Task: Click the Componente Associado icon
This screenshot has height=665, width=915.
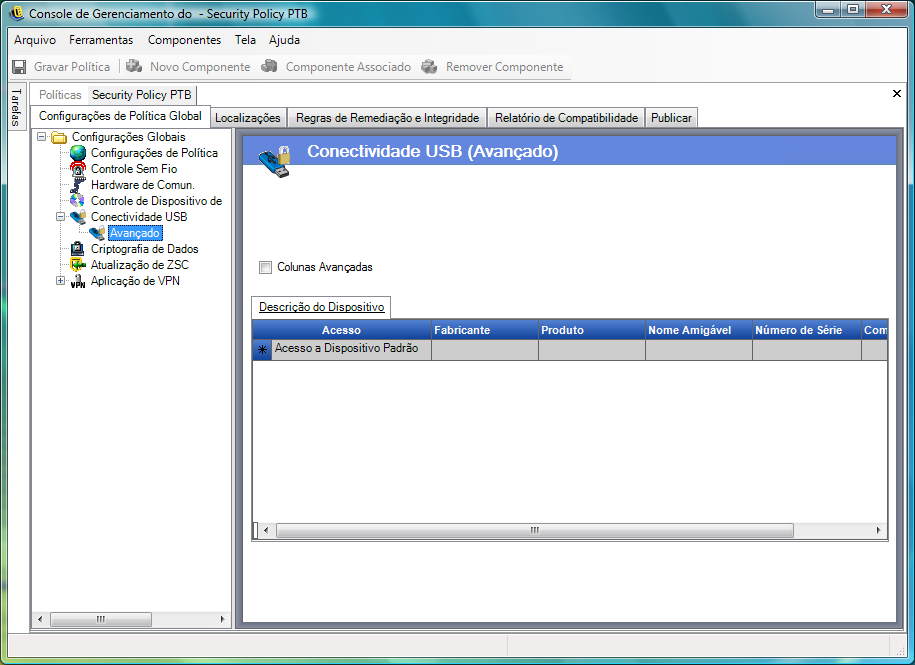Action: (269, 66)
